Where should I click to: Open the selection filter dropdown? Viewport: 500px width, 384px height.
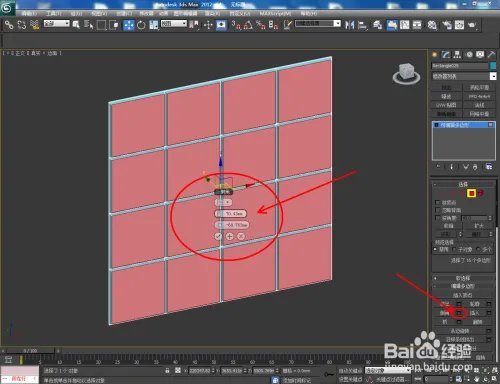coord(57,23)
